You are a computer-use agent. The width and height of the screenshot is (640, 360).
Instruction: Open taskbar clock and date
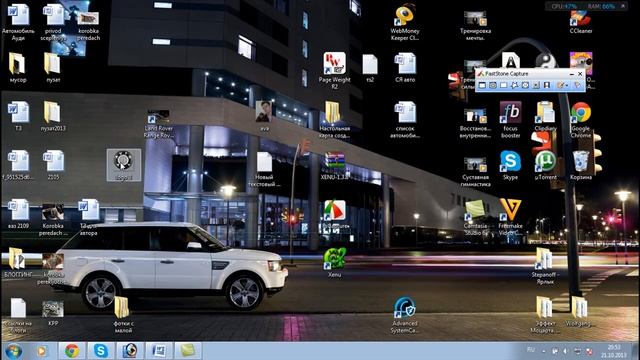tap(614, 351)
